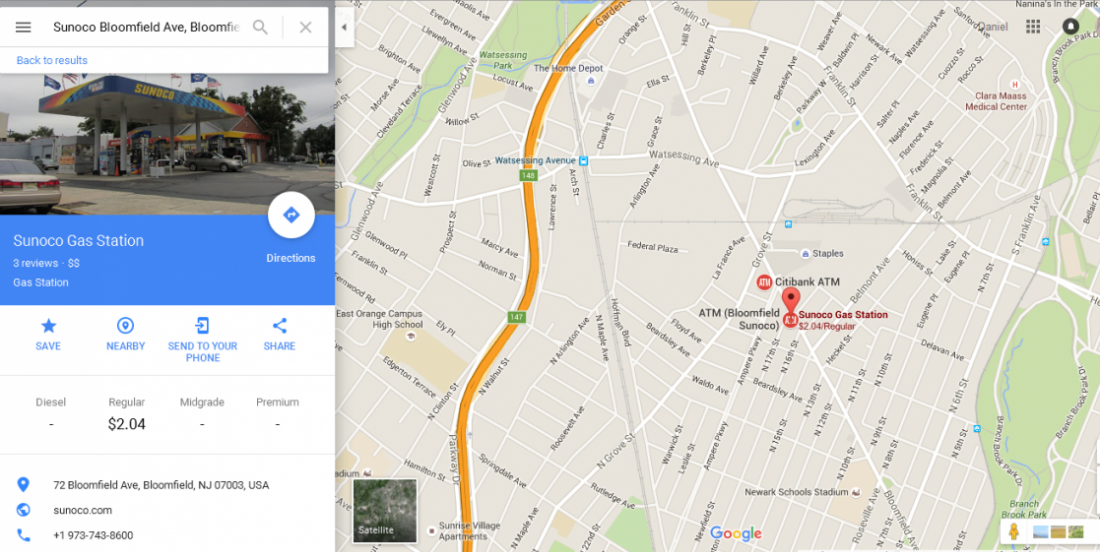The height and width of the screenshot is (552, 1100).
Task: Click the blue Directions button
Action: [x=291, y=215]
